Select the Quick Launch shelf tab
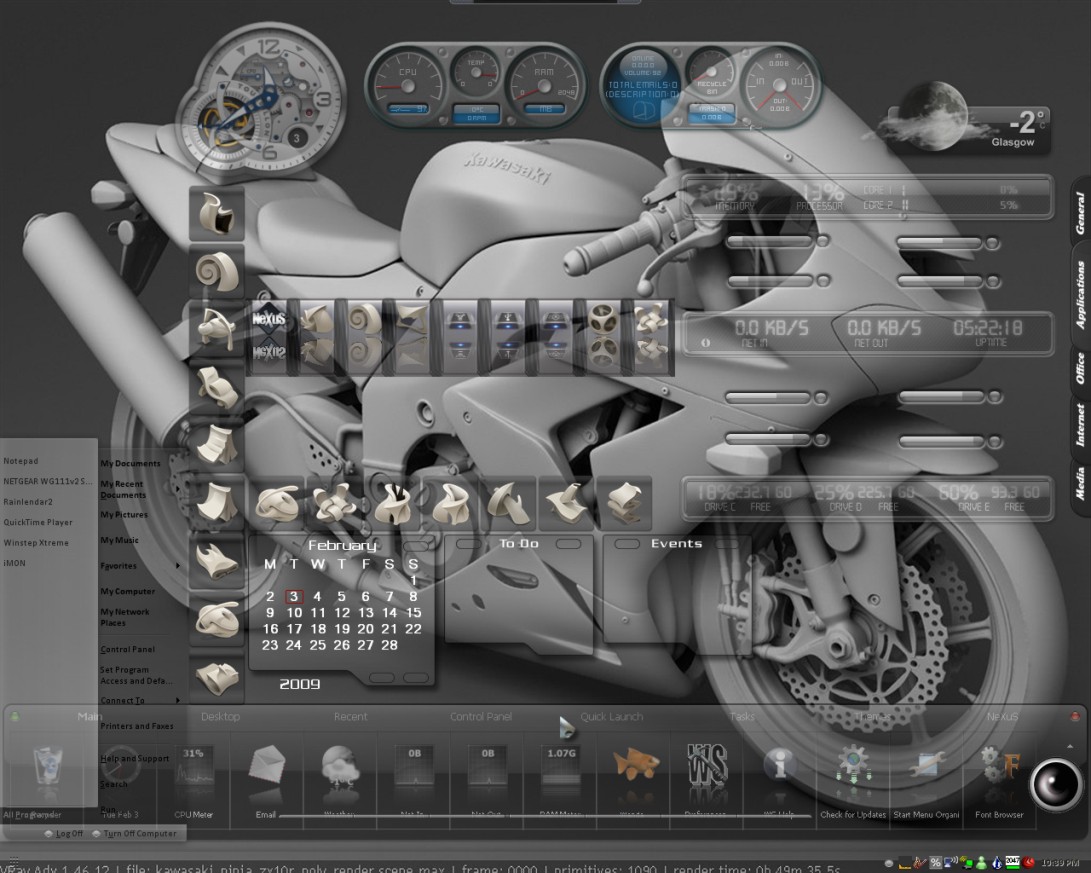 point(612,716)
